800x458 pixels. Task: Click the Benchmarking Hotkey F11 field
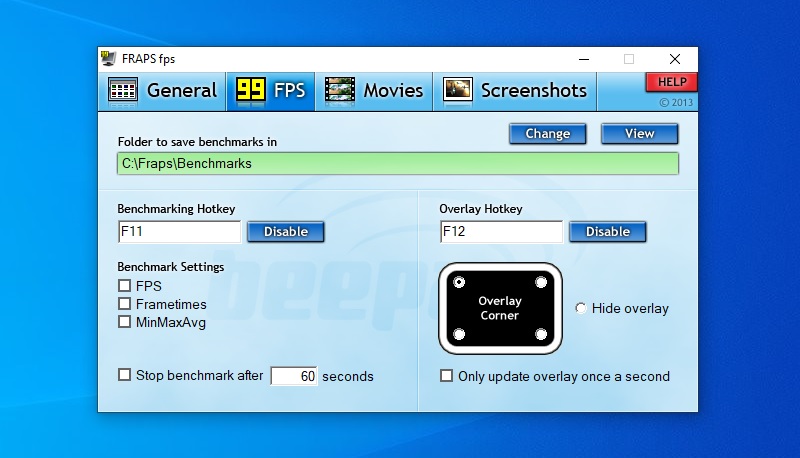coord(179,232)
